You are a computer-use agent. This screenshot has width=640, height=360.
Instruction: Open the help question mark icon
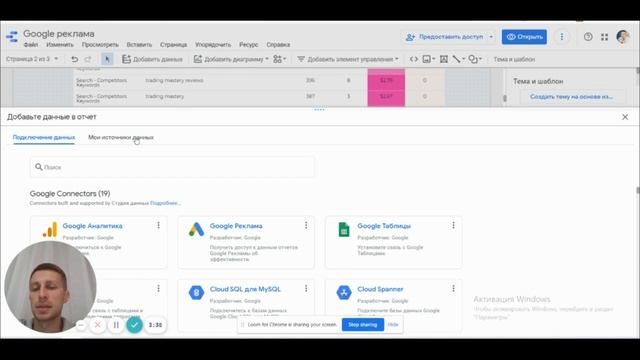point(588,37)
